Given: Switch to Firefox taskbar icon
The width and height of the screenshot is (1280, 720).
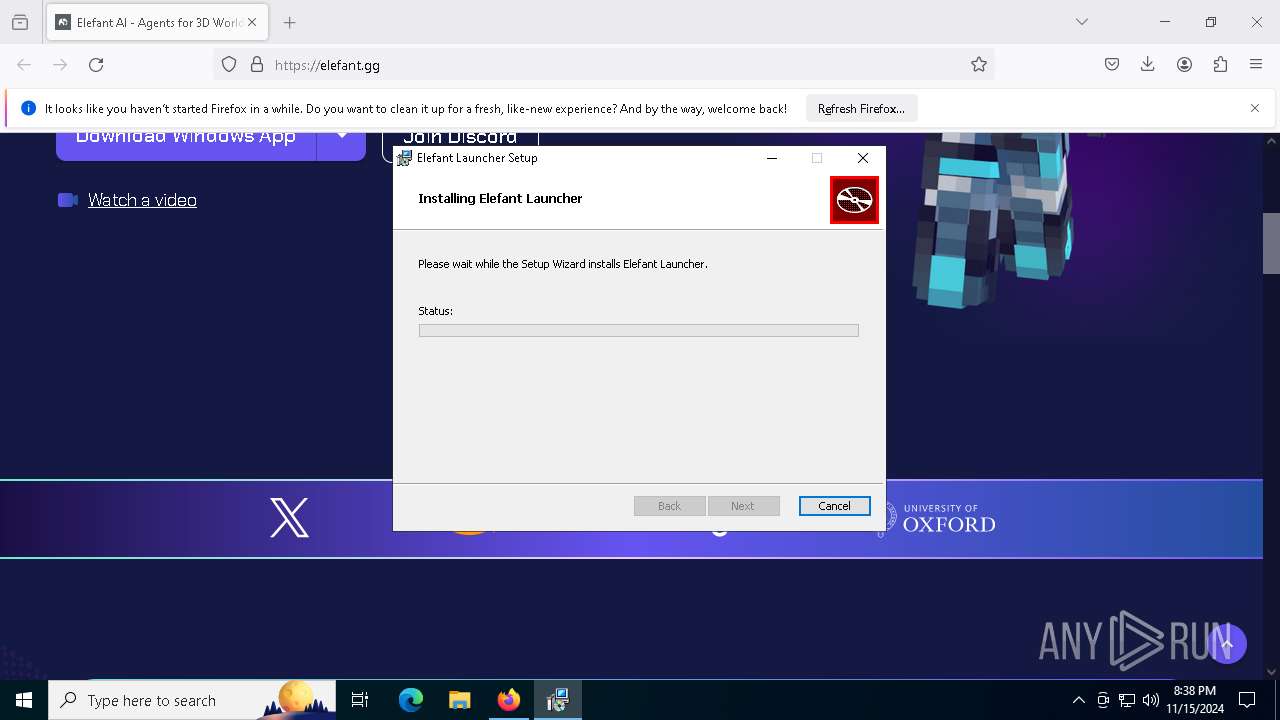Looking at the screenshot, I should (509, 700).
